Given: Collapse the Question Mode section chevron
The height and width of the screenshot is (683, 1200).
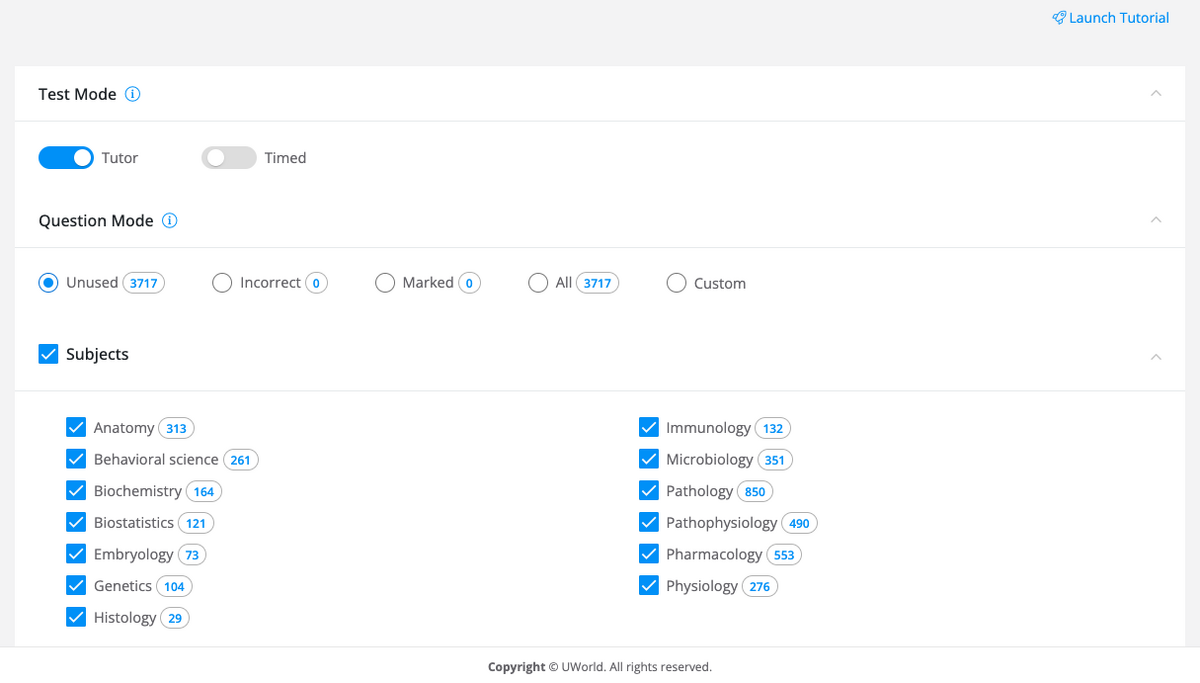Looking at the screenshot, I should pos(1156,220).
